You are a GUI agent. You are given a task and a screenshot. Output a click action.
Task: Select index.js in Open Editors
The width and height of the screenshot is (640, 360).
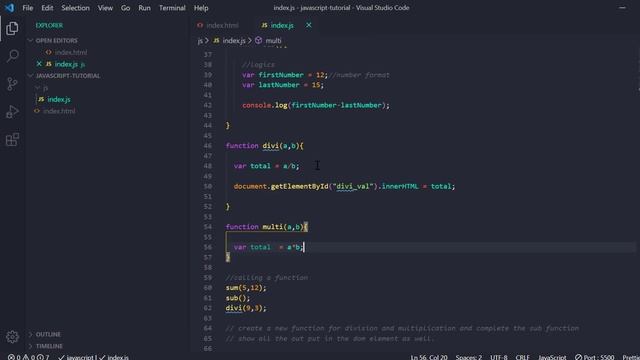pos(66,64)
